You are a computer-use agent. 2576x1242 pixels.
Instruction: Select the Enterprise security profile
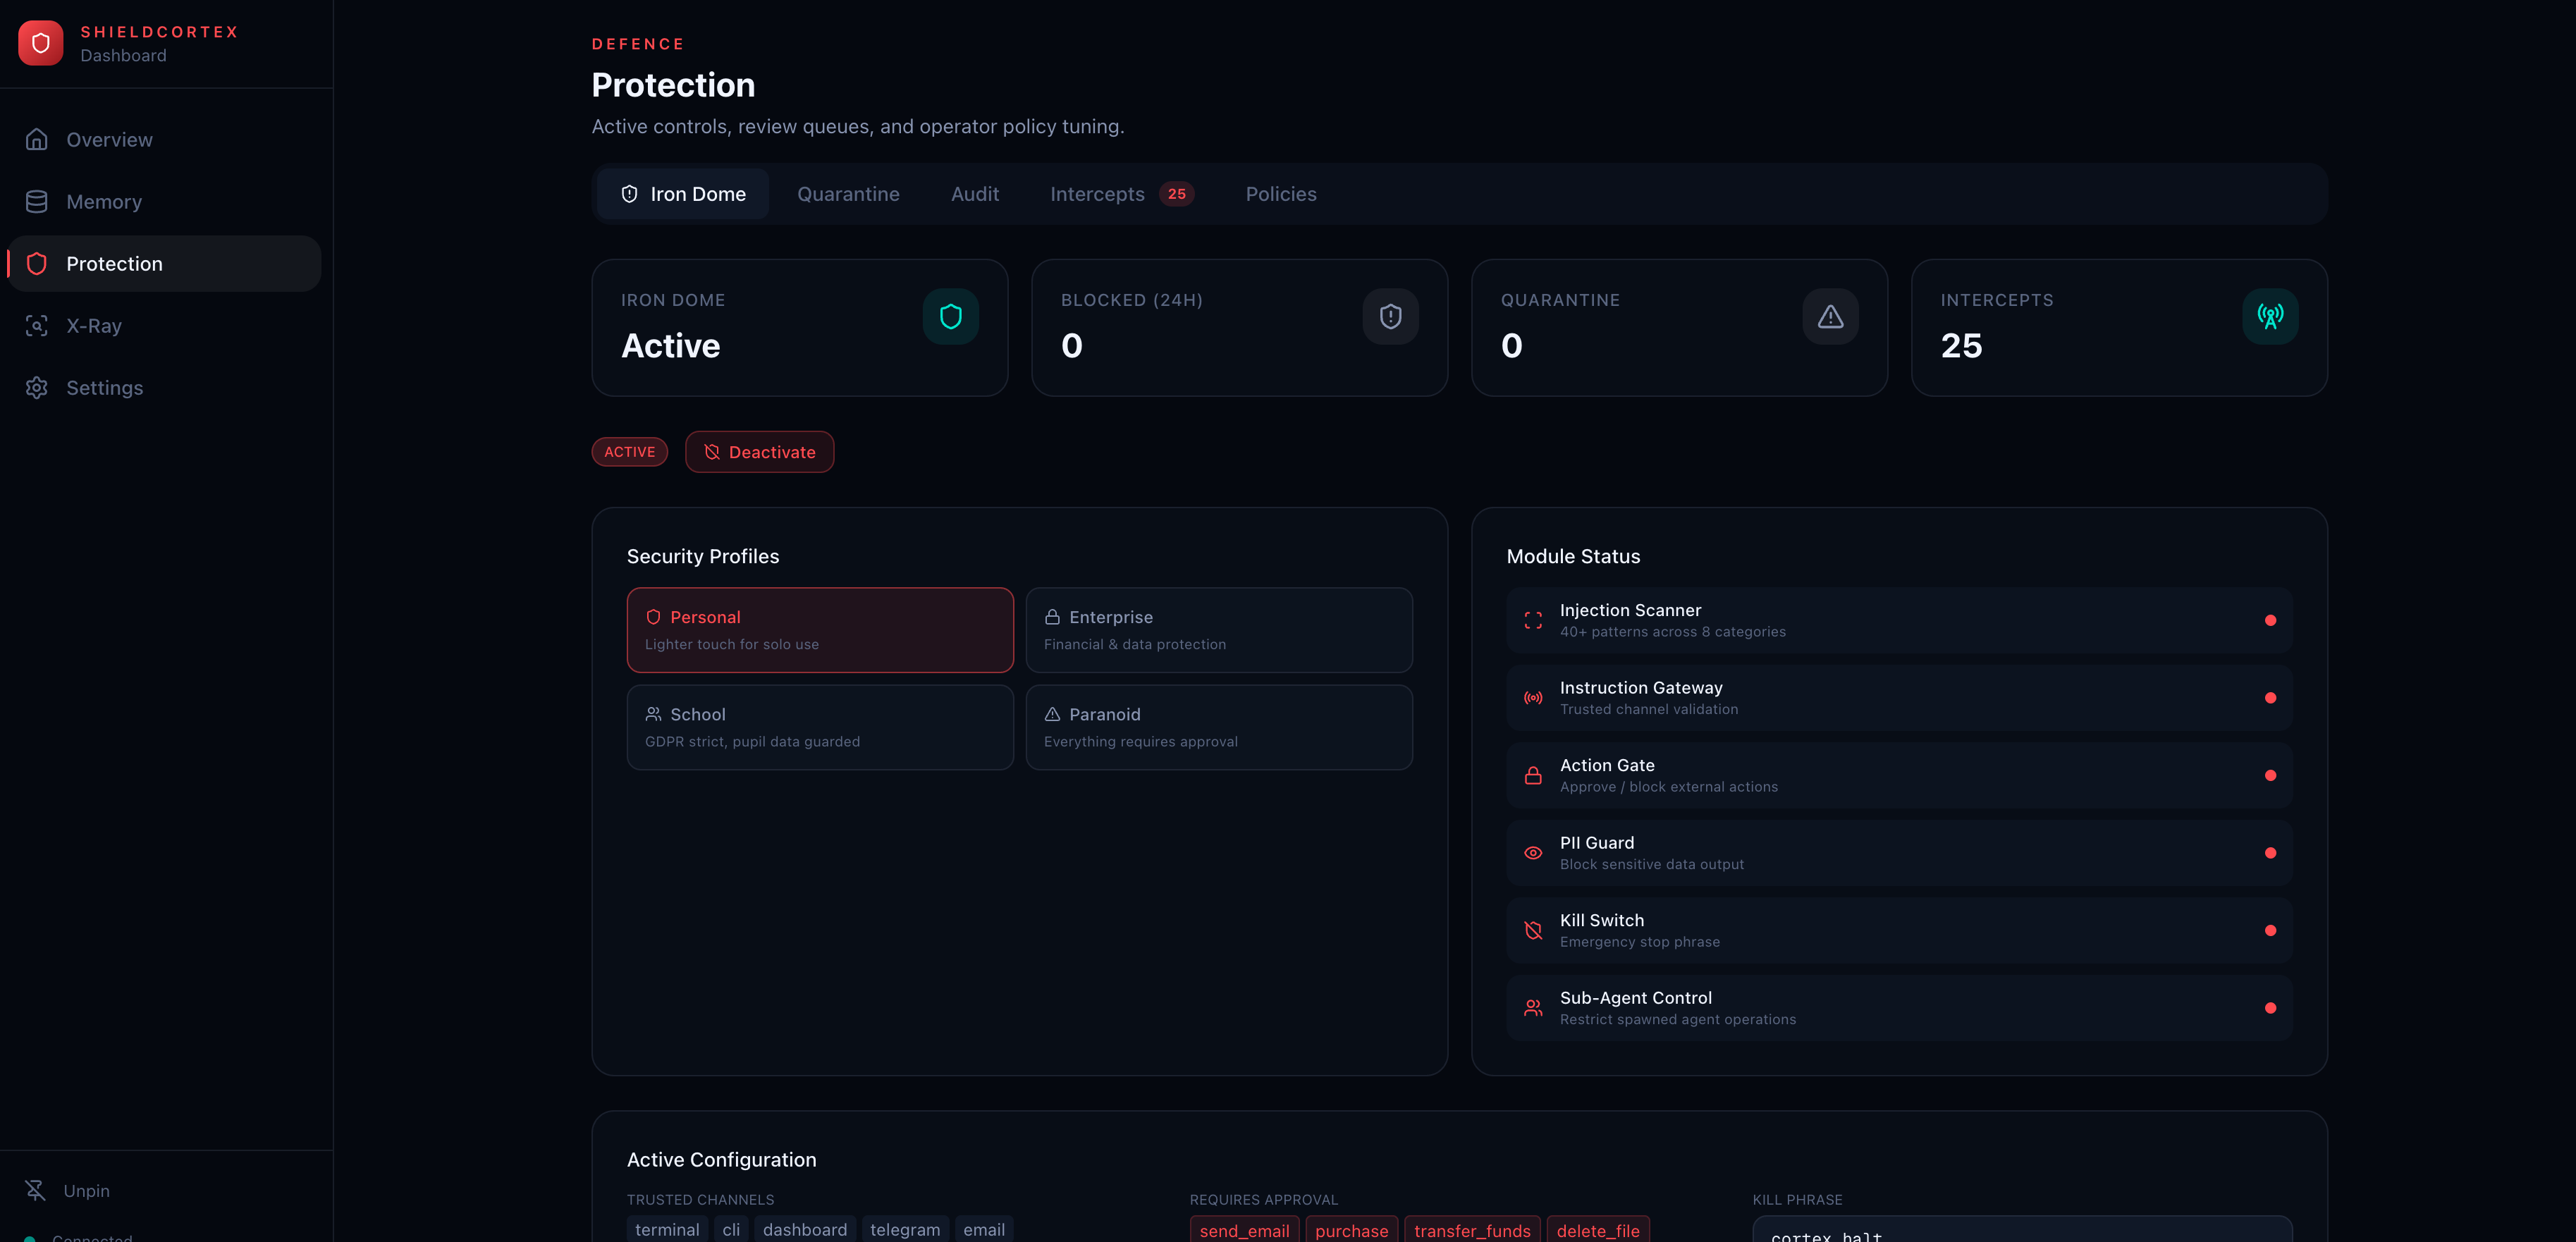(x=1219, y=630)
